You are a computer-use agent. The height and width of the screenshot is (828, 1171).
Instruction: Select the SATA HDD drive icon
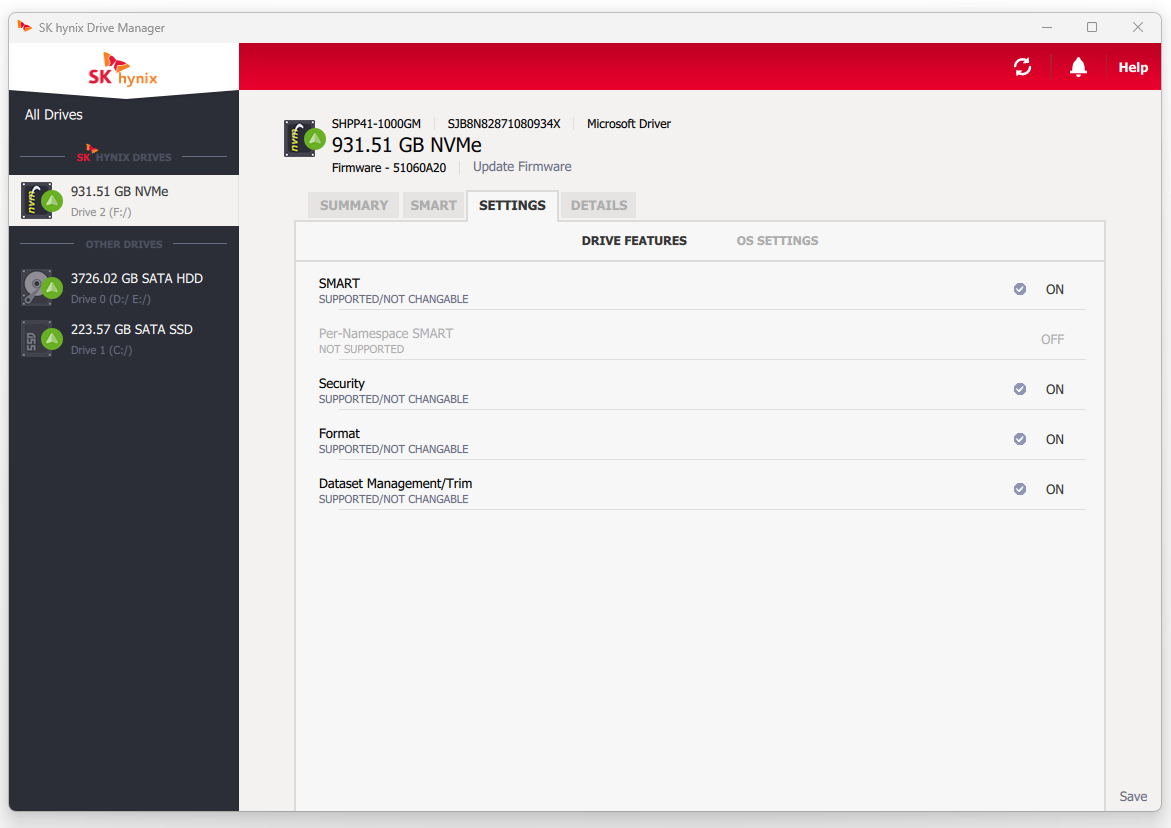coord(40,287)
